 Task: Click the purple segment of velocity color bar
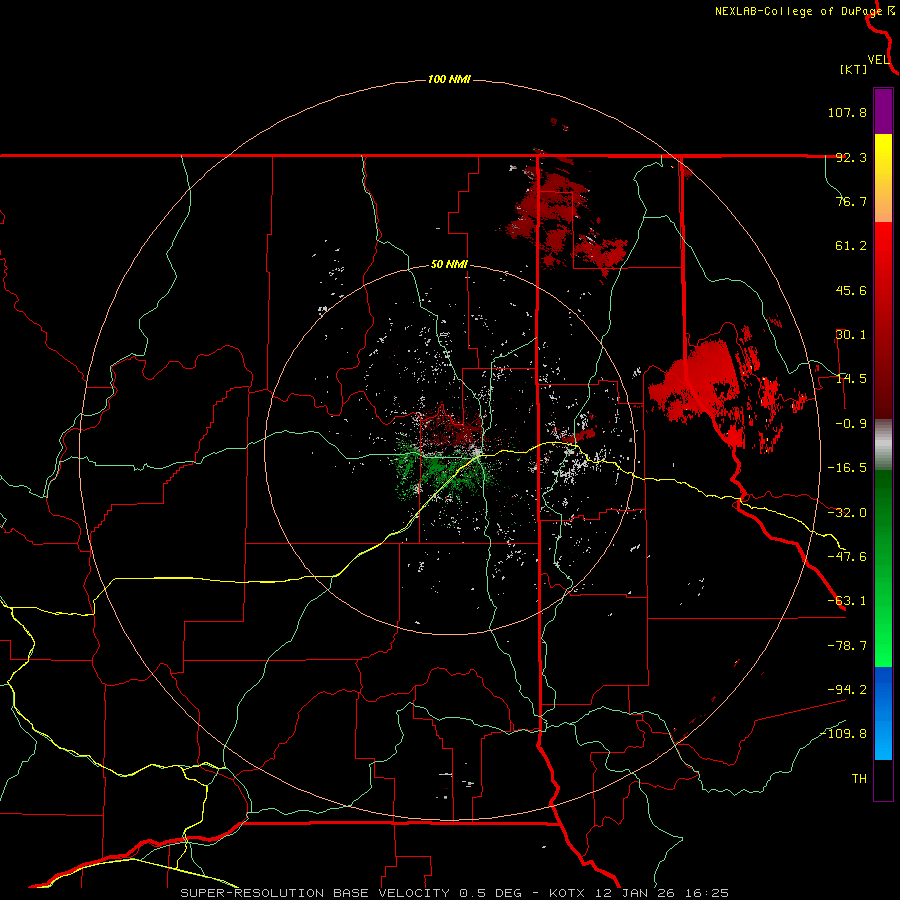click(883, 111)
